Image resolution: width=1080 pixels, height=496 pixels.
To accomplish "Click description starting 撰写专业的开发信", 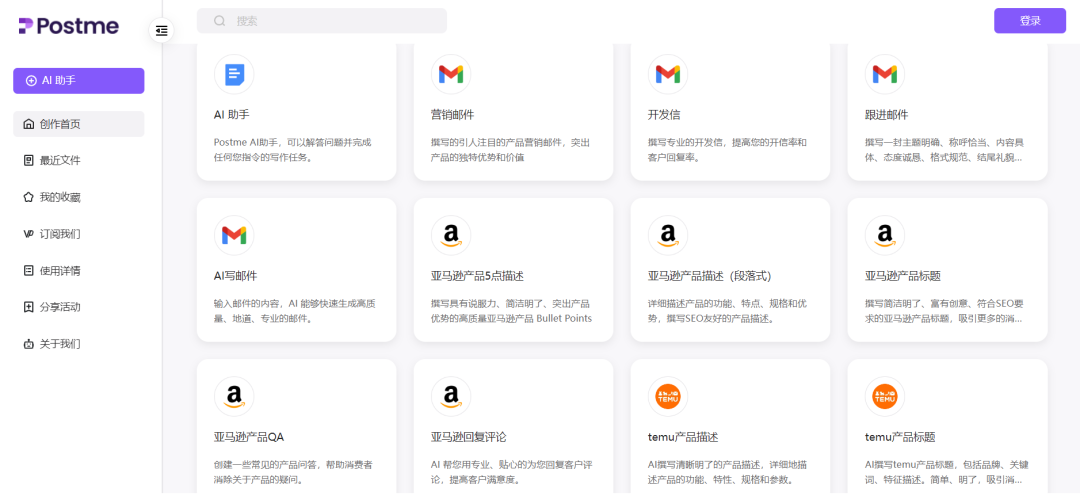I will (727, 149).
